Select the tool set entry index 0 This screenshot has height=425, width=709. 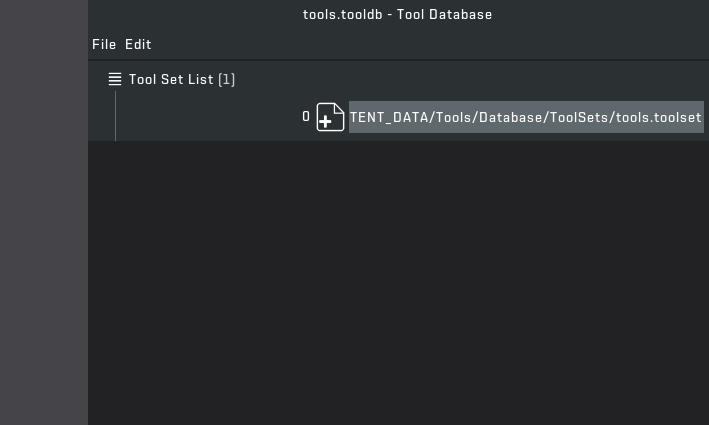[x=306, y=117]
